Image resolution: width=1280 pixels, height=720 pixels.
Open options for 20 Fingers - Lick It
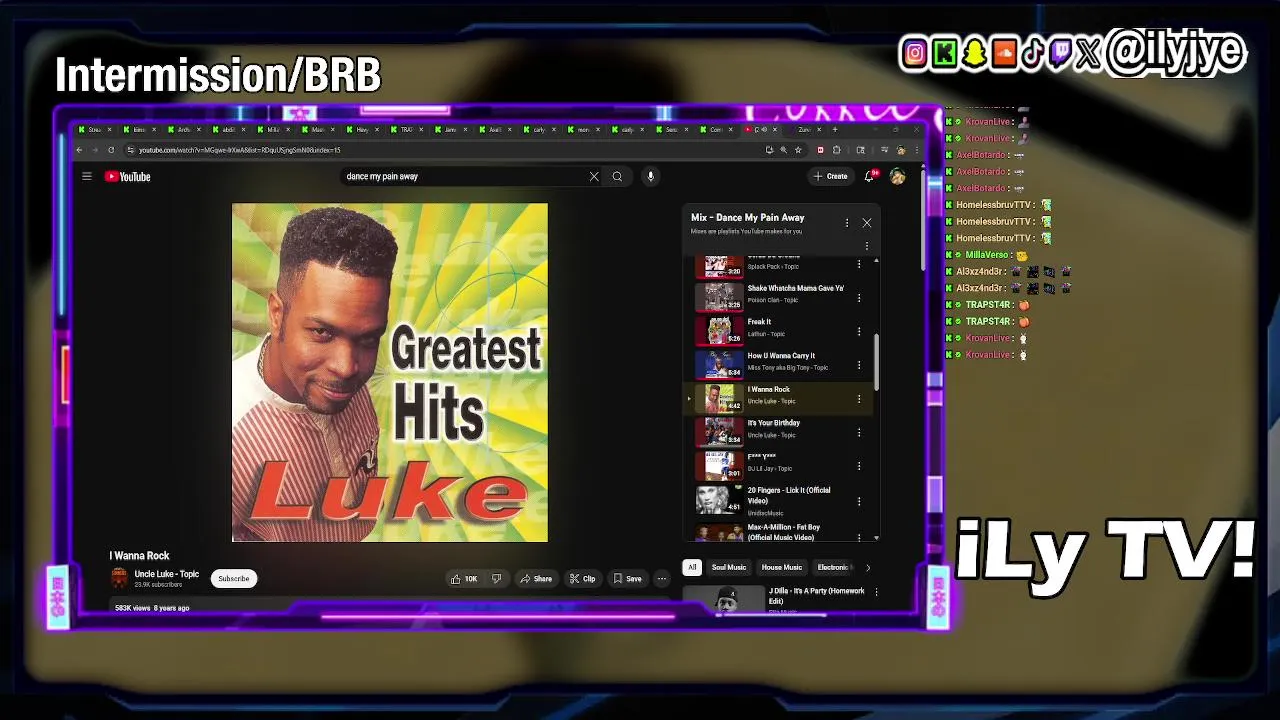pos(859,501)
